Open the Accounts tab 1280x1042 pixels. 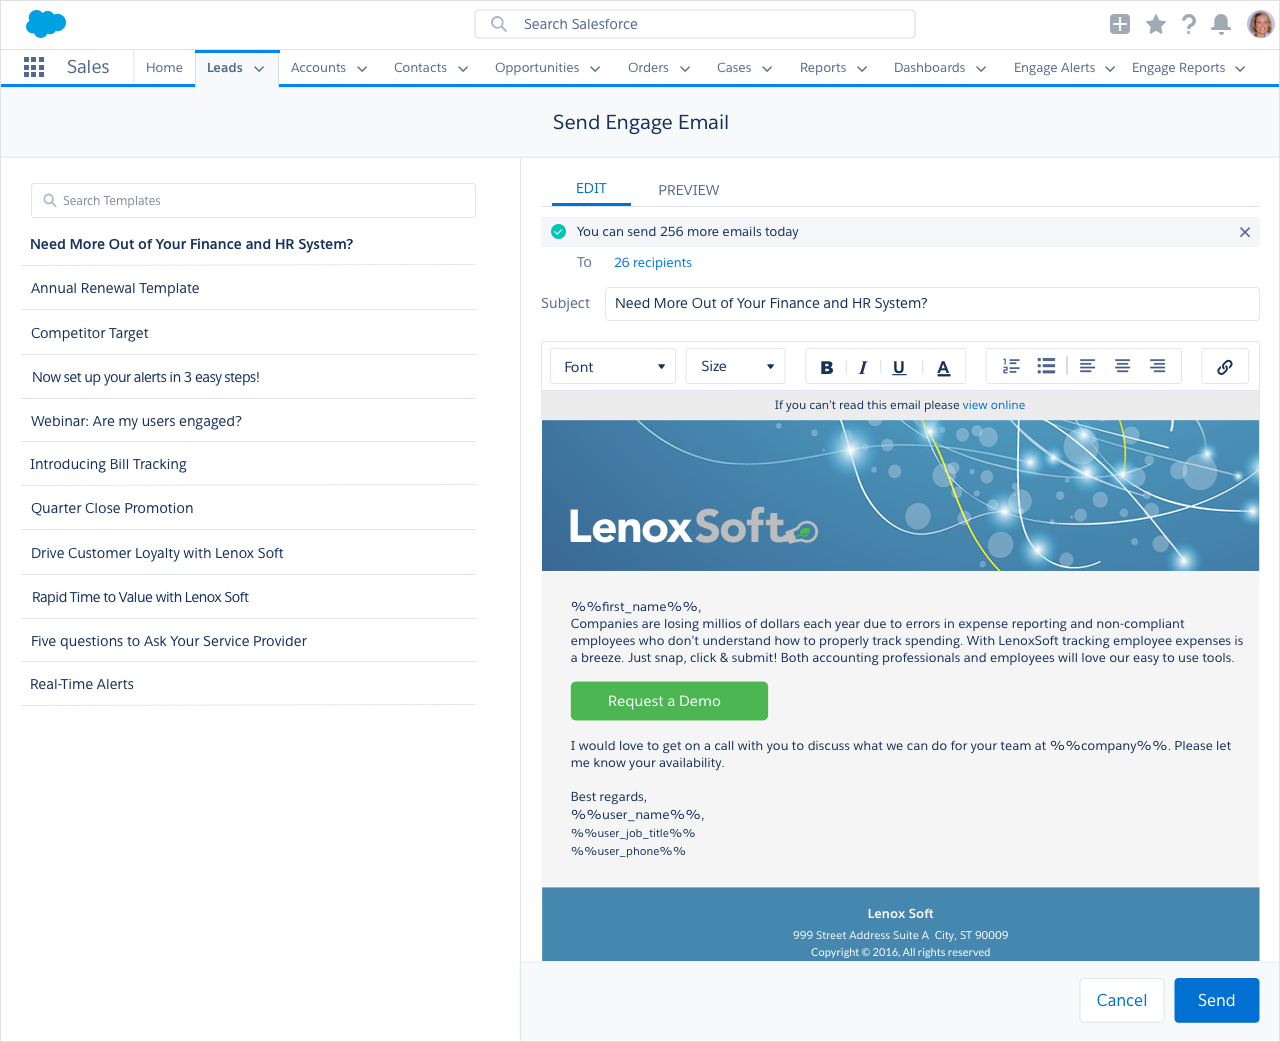(x=318, y=68)
